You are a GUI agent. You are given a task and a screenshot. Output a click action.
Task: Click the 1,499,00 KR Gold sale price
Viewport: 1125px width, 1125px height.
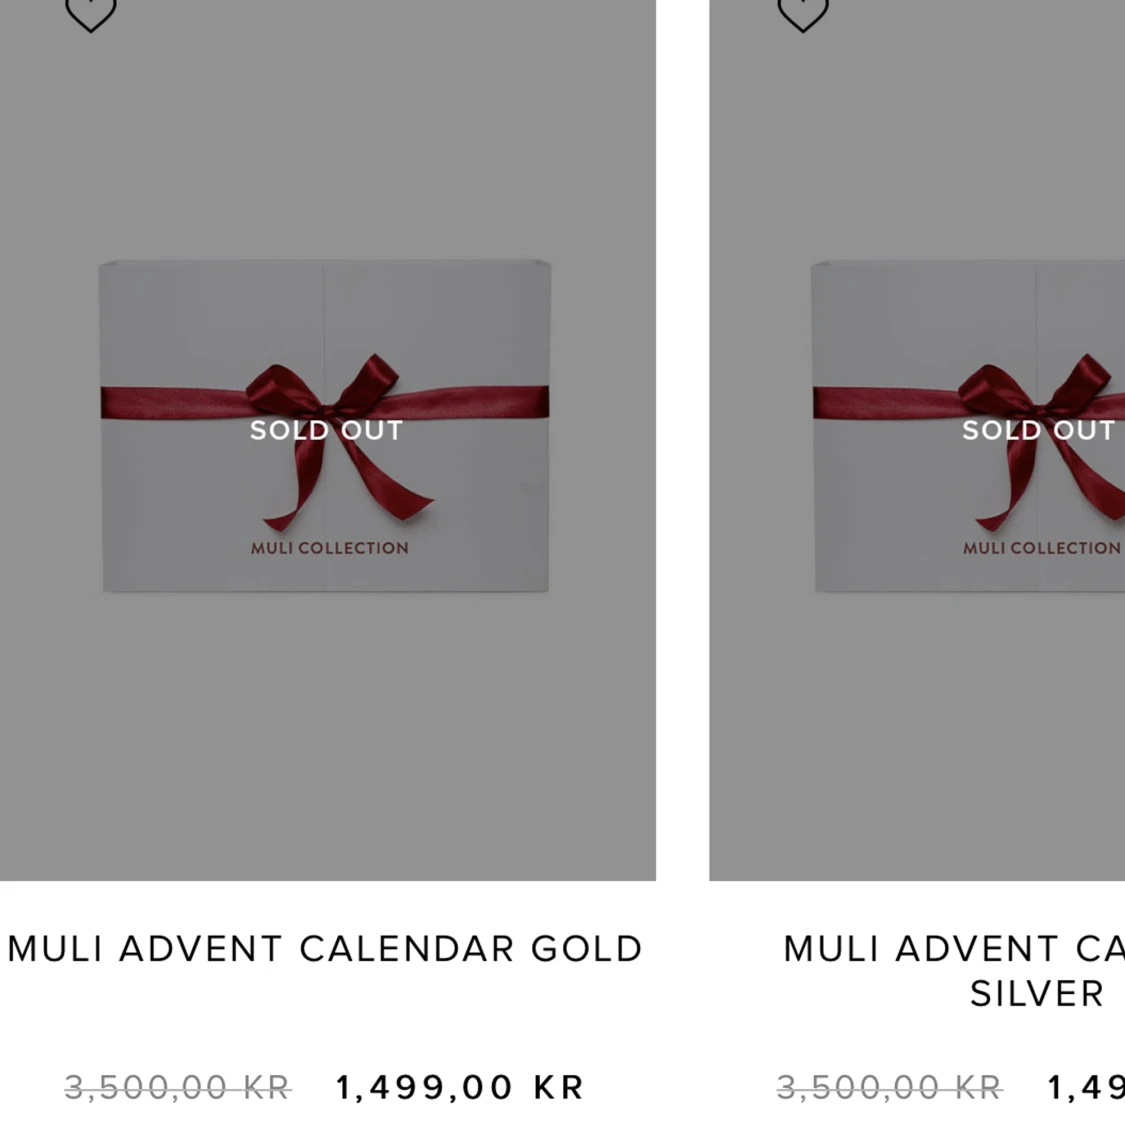click(x=460, y=1088)
